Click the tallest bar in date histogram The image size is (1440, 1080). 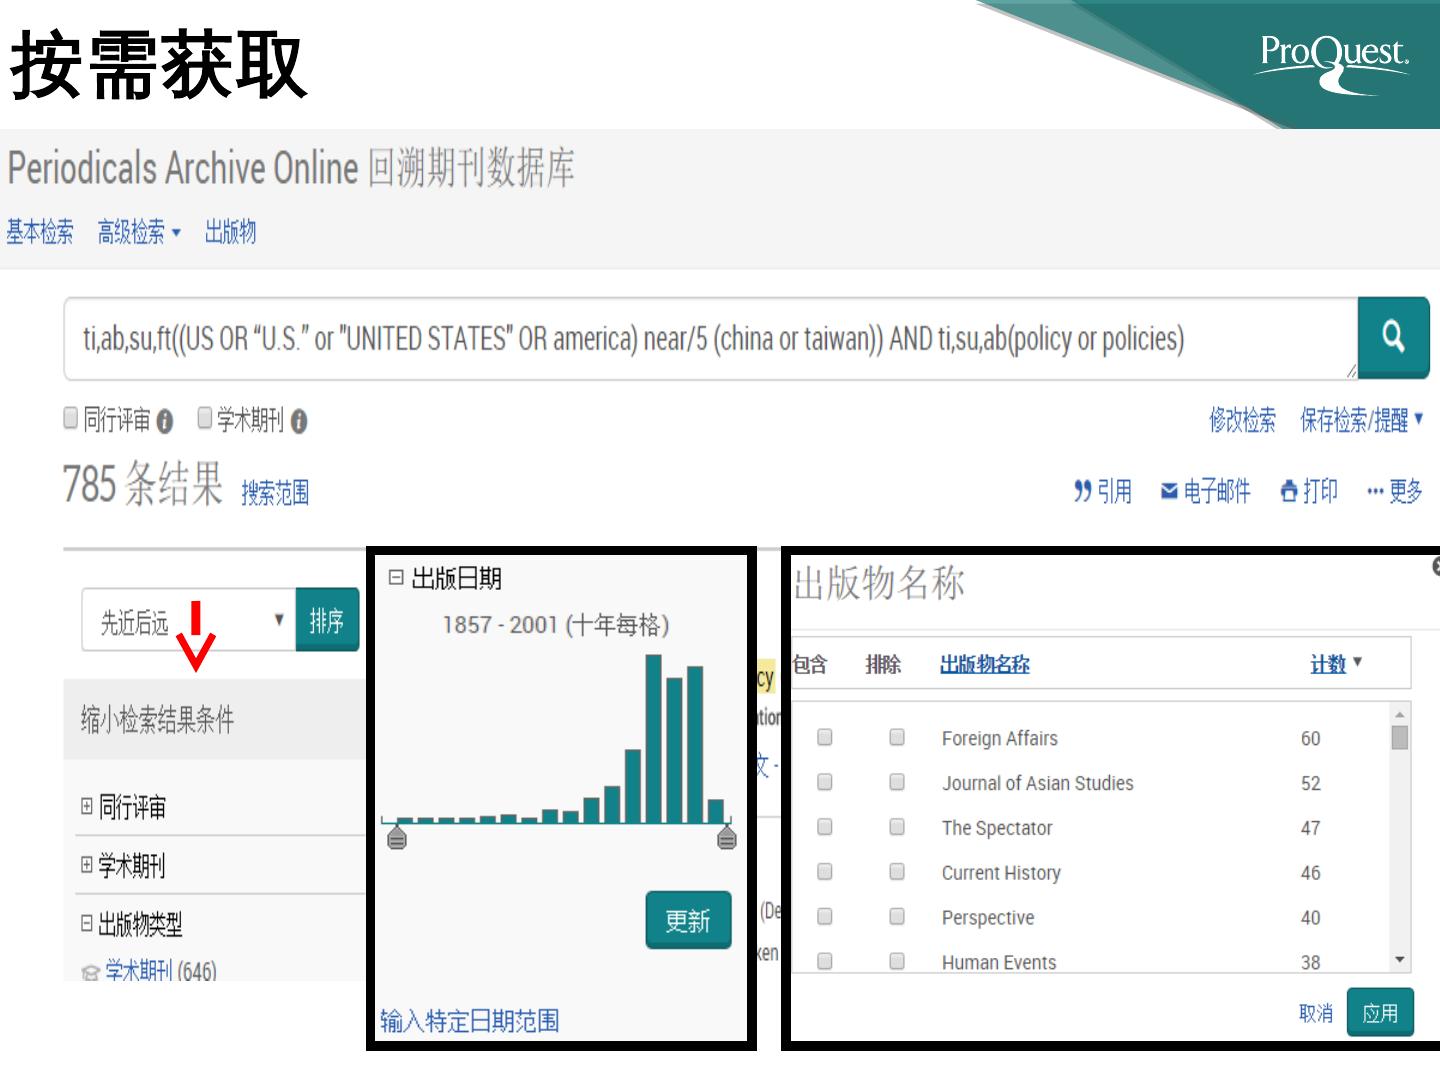click(654, 738)
